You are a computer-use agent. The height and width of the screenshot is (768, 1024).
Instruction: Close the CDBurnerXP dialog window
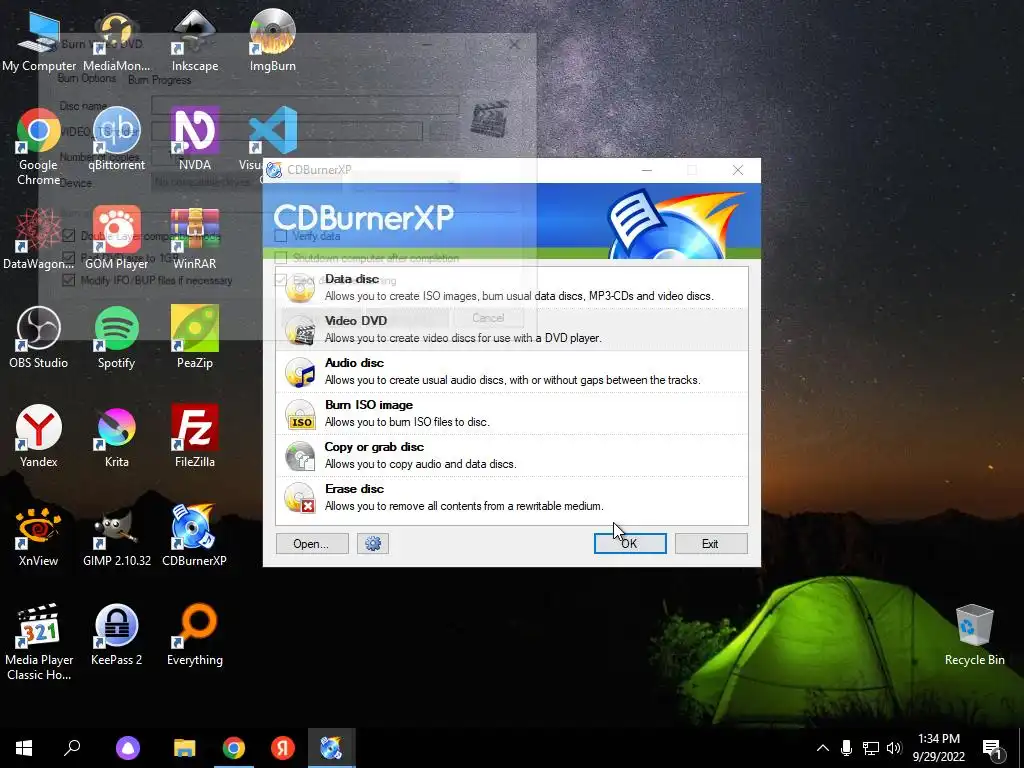pos(738,170)
